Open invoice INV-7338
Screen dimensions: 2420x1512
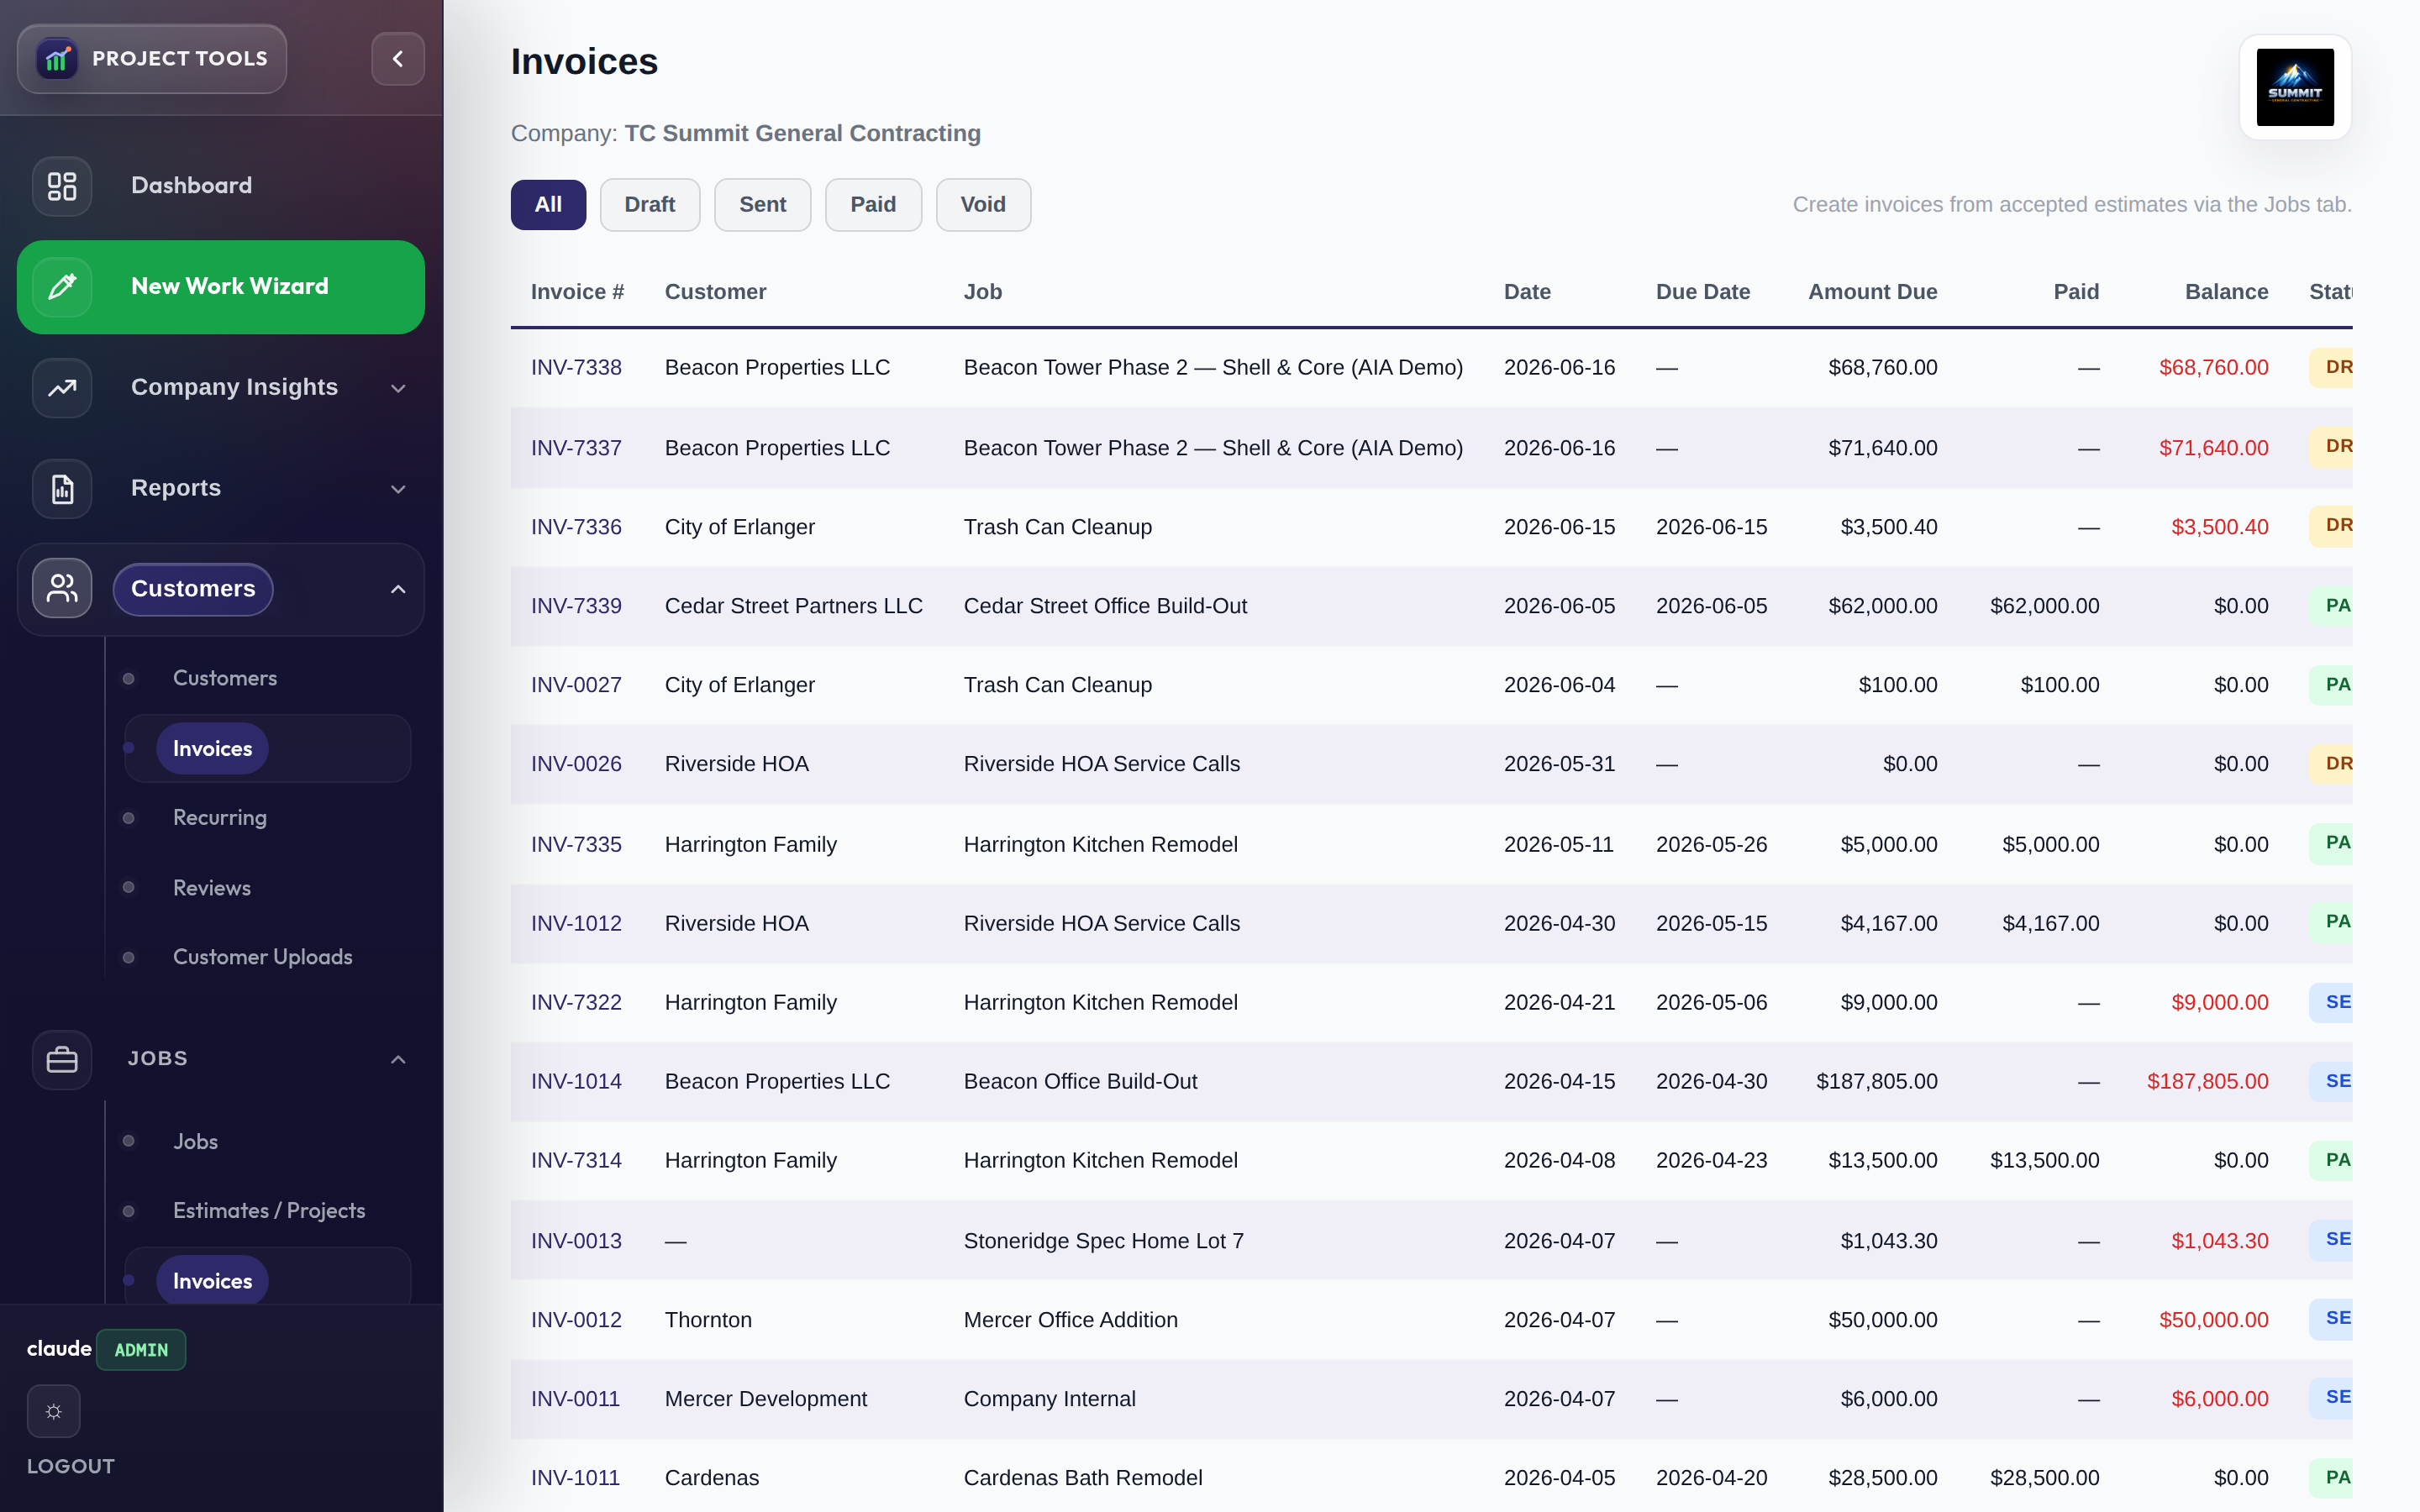[576, 367]
